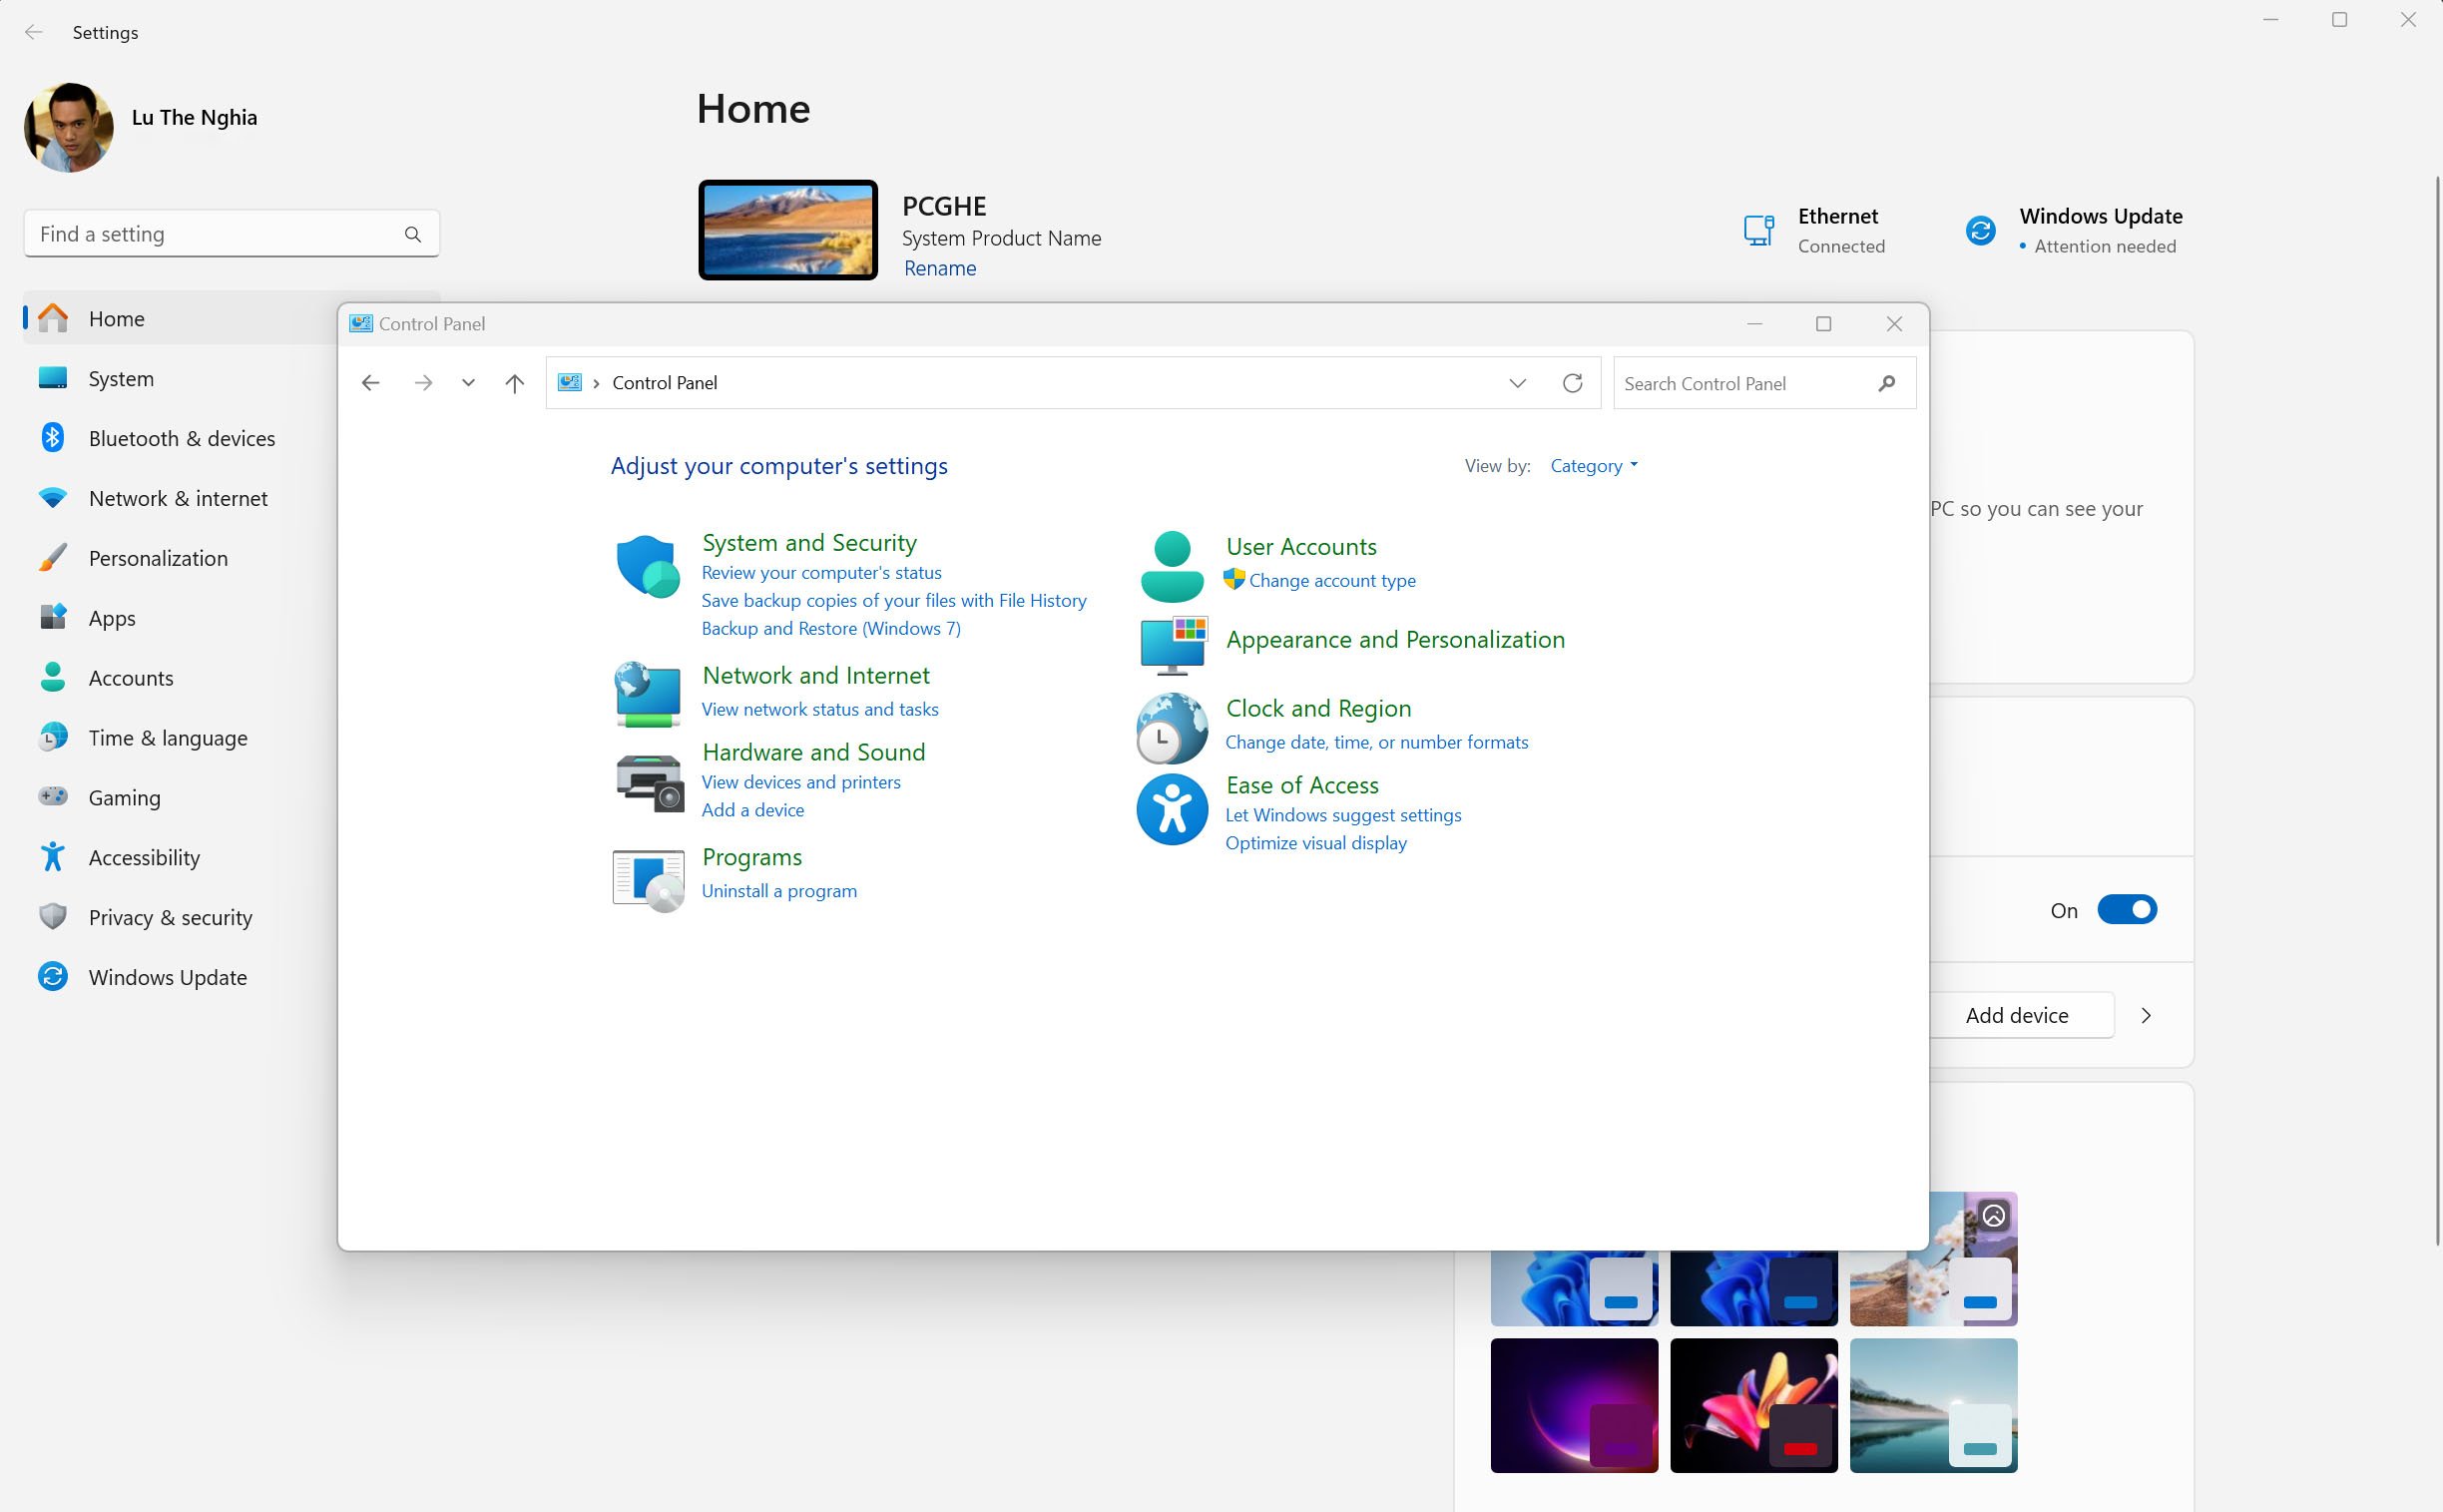Open the View by Category dropdown
2443x1512 pixels.
(x=1593, y=466)
